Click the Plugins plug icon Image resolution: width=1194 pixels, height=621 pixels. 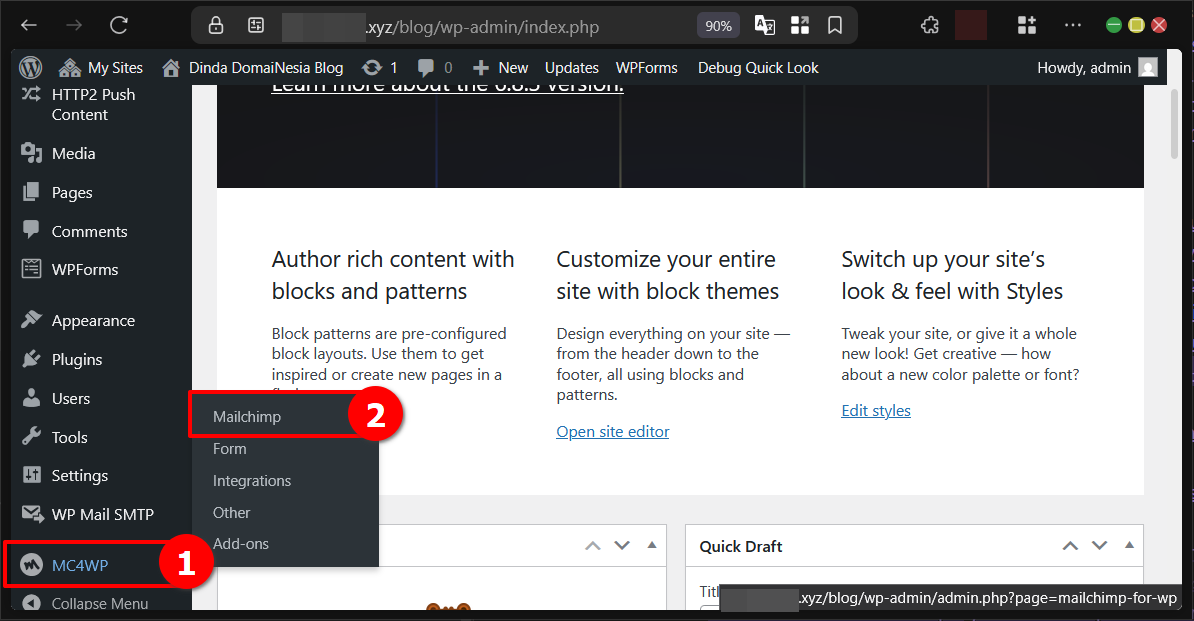(x=31, y=359)
